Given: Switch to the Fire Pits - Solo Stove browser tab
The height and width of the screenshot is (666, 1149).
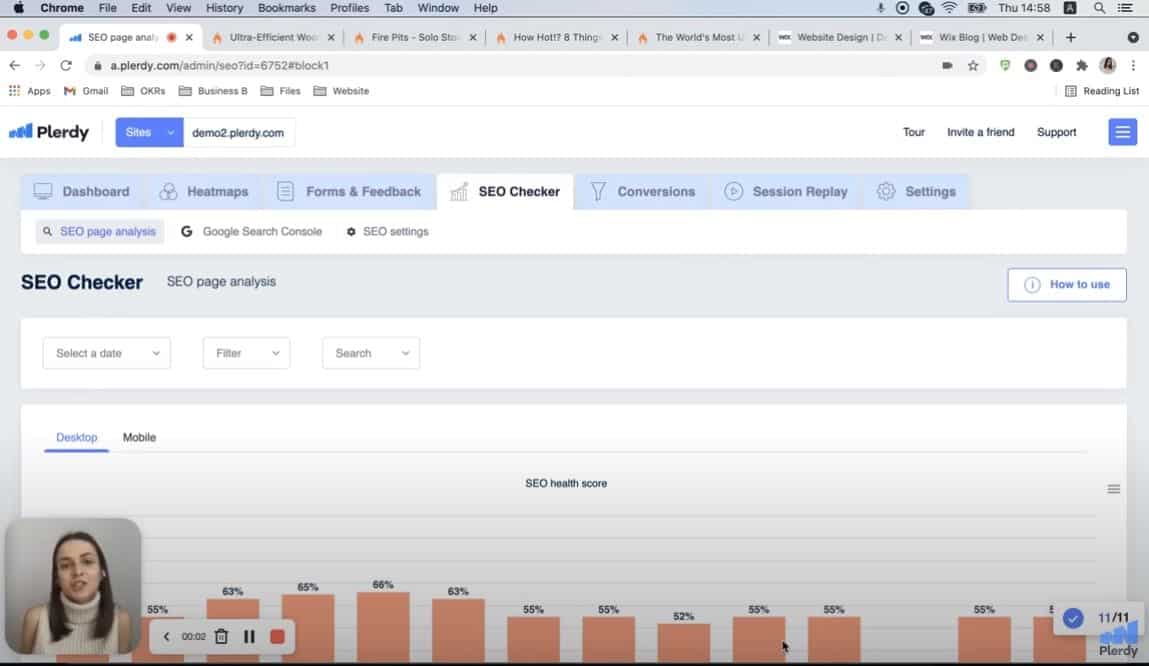Looking at the screenshot, I should tap(415, 37).
